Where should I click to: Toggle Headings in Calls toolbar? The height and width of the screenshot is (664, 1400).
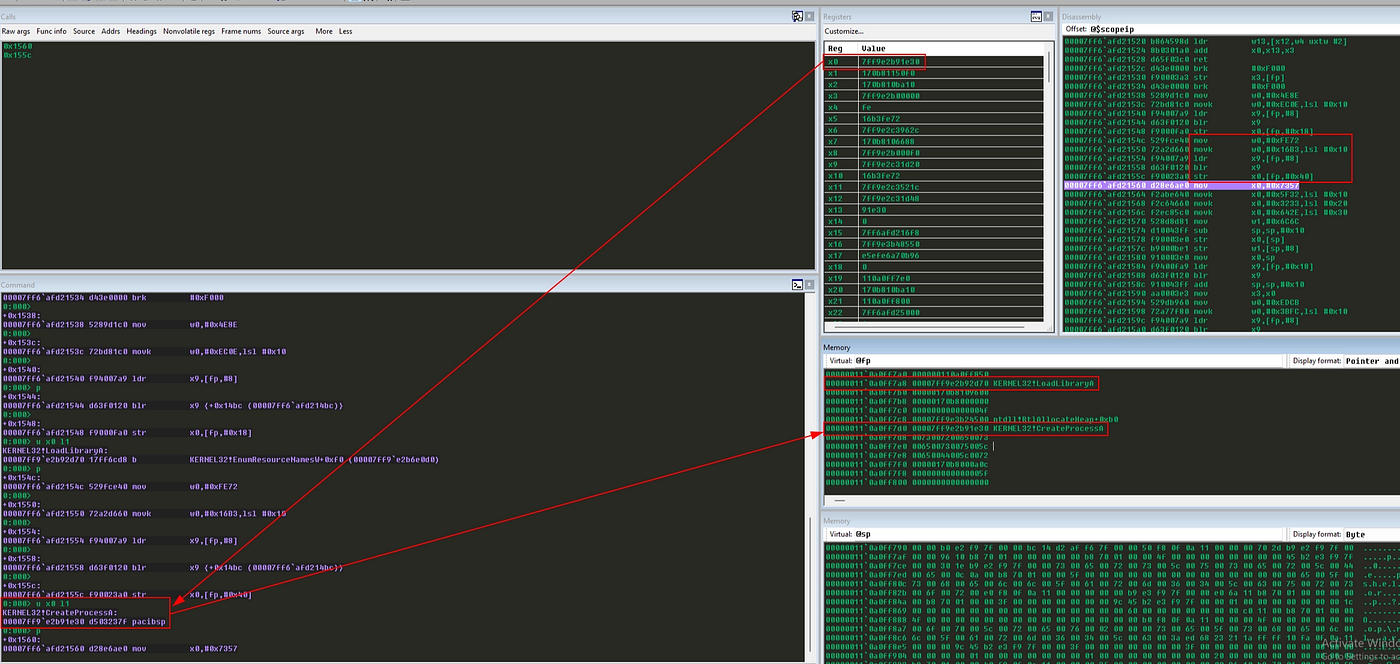tap(141, 31)
